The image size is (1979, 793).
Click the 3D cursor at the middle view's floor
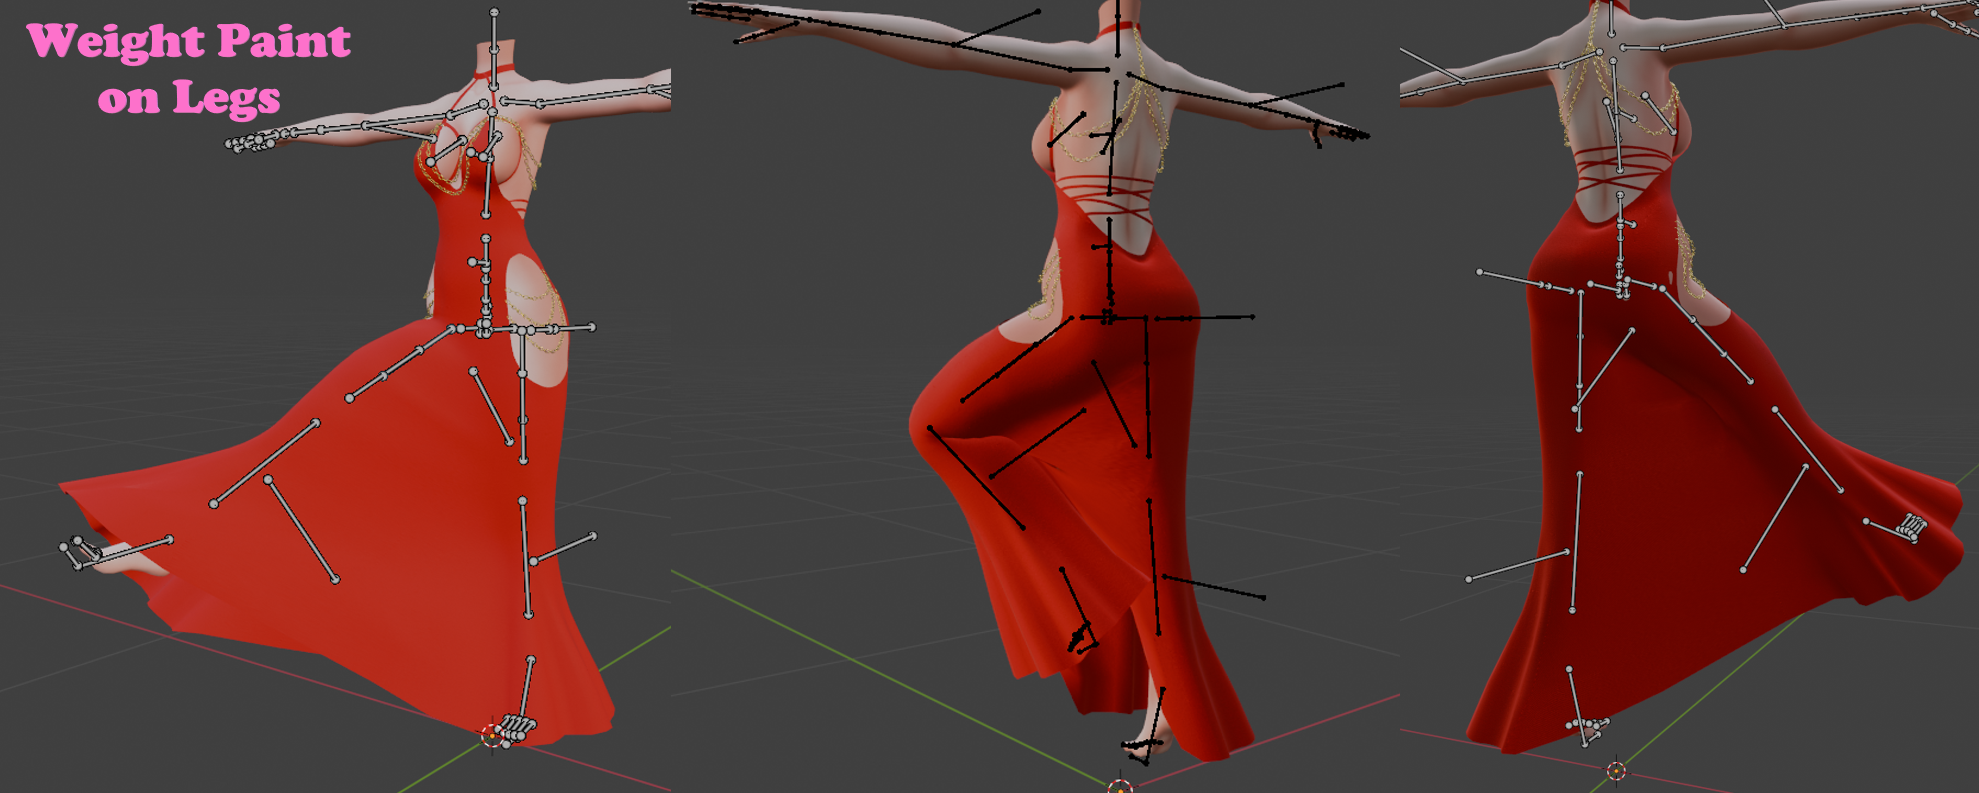(x=1120, y=785)
